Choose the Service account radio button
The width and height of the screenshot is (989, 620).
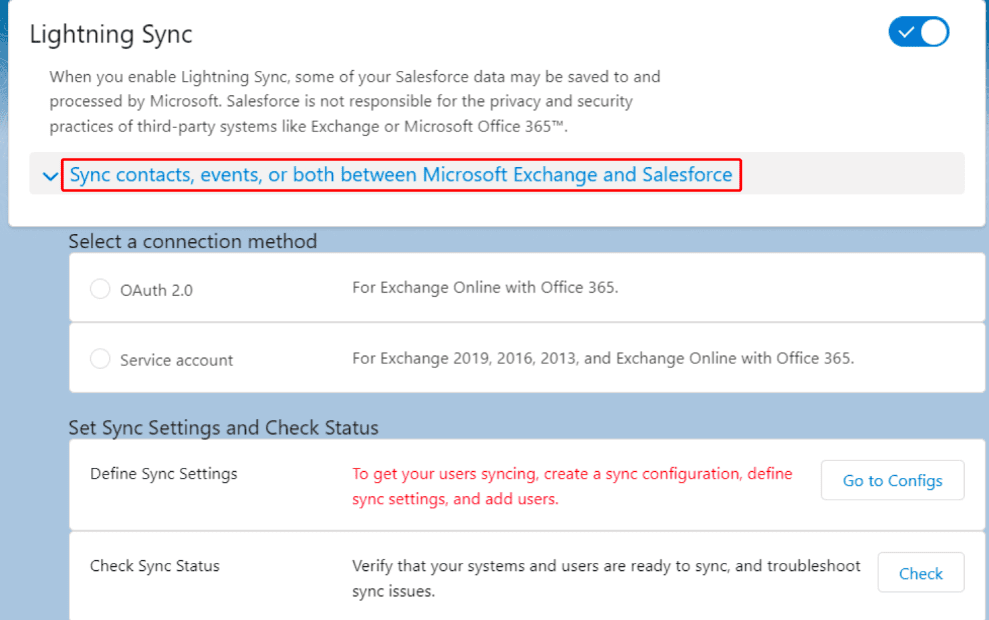pyautogui.click(x=100, y=359)
